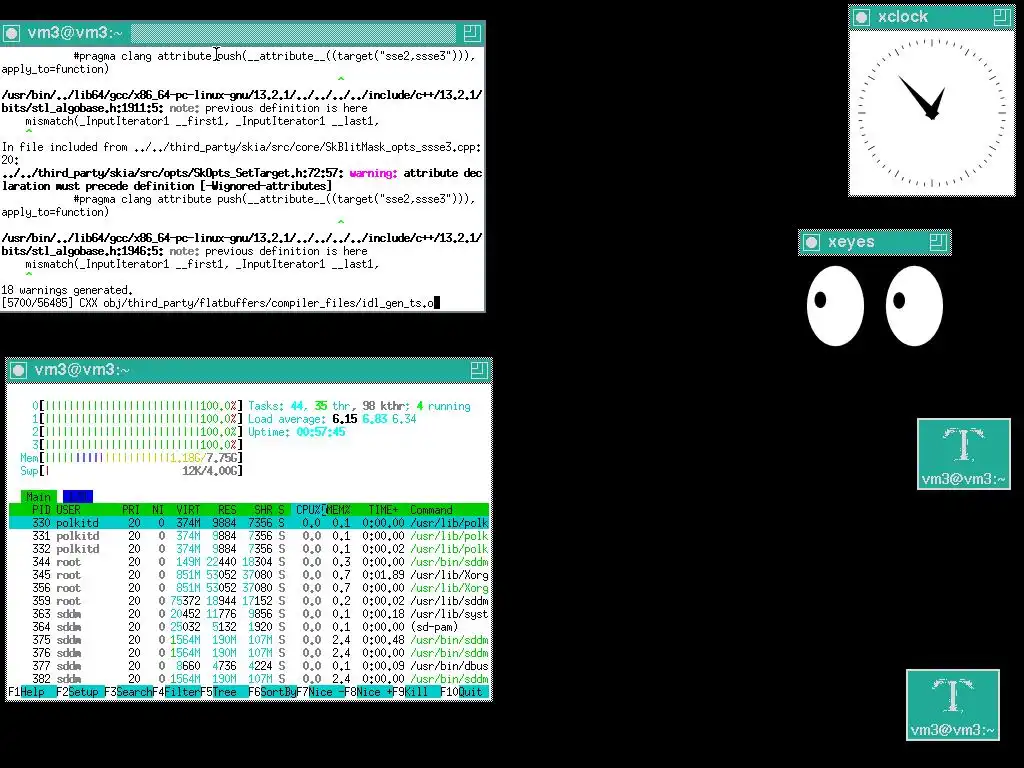This screenshot has width=1024, height=768.
Task: Sort by the PID column header
Action: coord(40,510)
